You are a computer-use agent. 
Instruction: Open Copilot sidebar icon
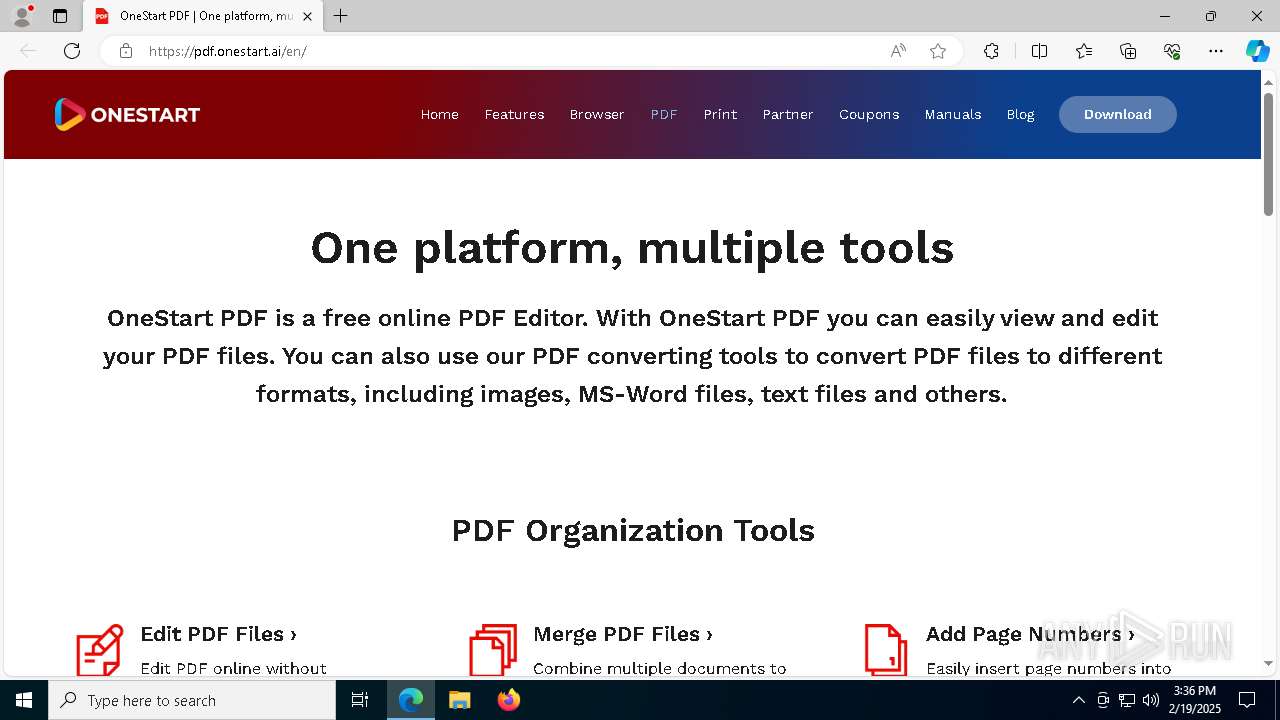click(x=1257, y=51)
